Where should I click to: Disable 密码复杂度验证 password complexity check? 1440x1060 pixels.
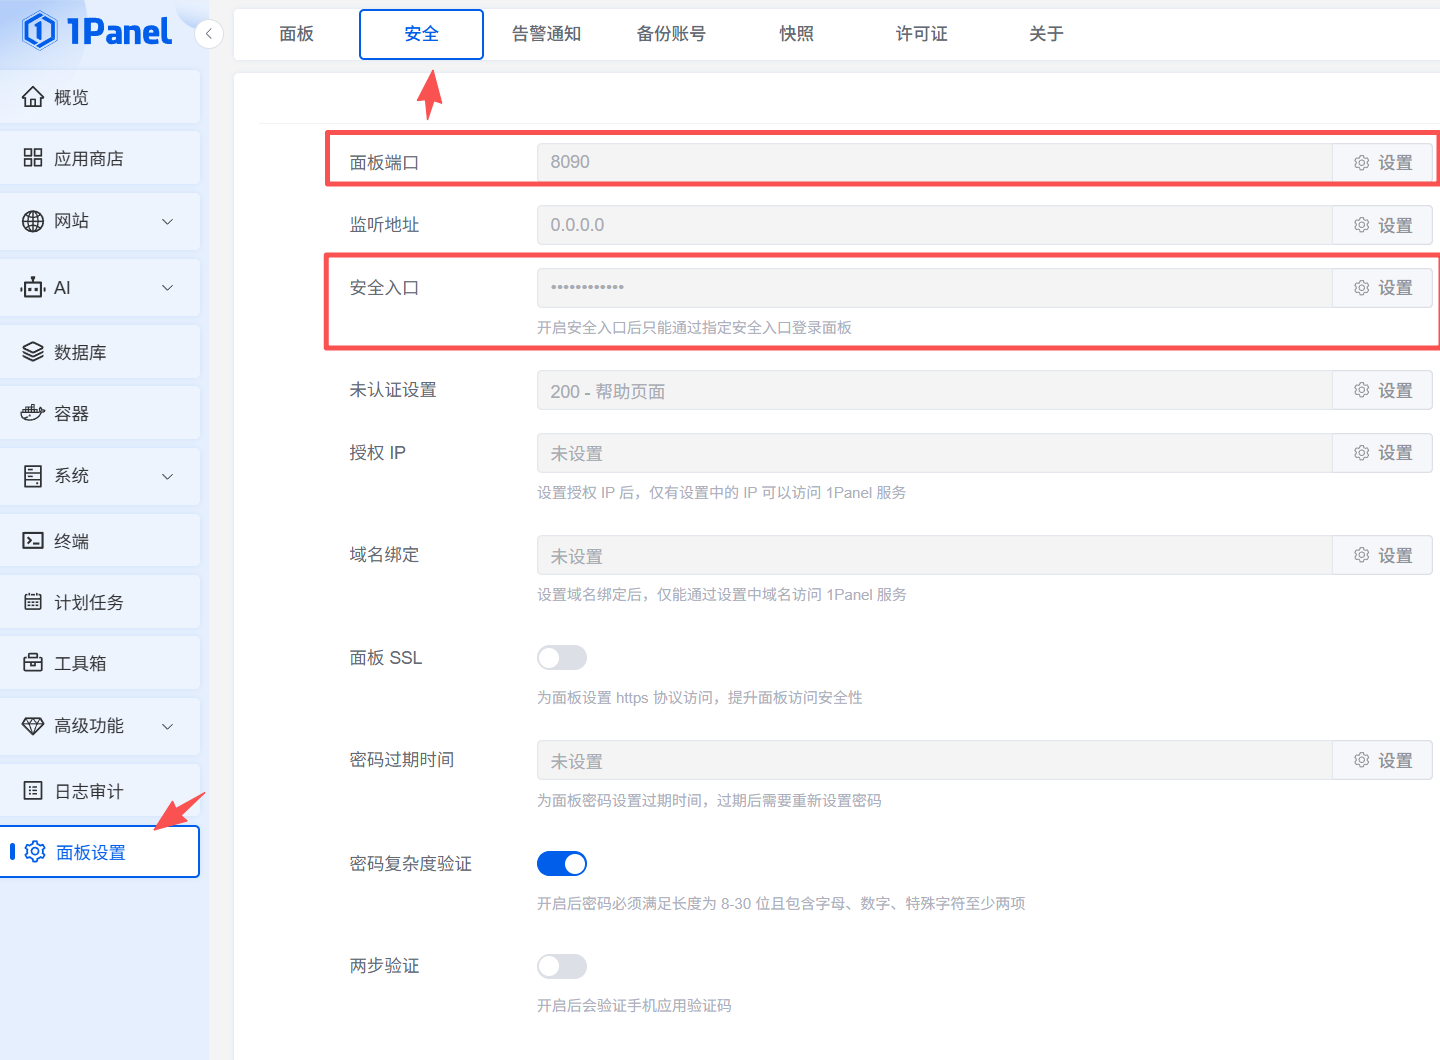pyautogui.click(x=561, y=863)
